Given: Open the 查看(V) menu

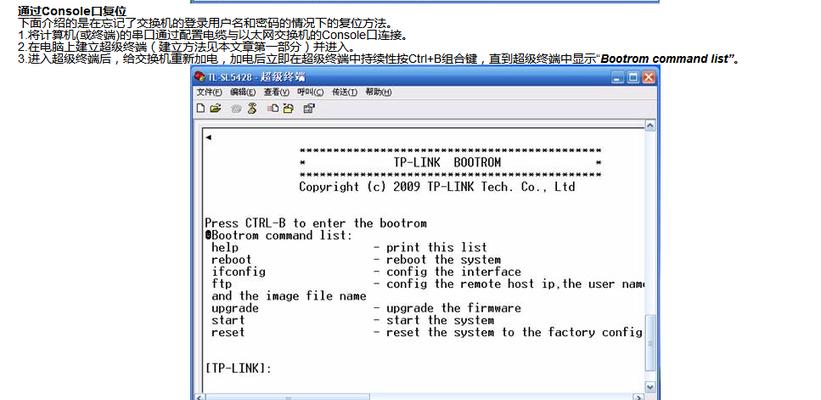Looking at the screenshot, I should tap(276, 92).
